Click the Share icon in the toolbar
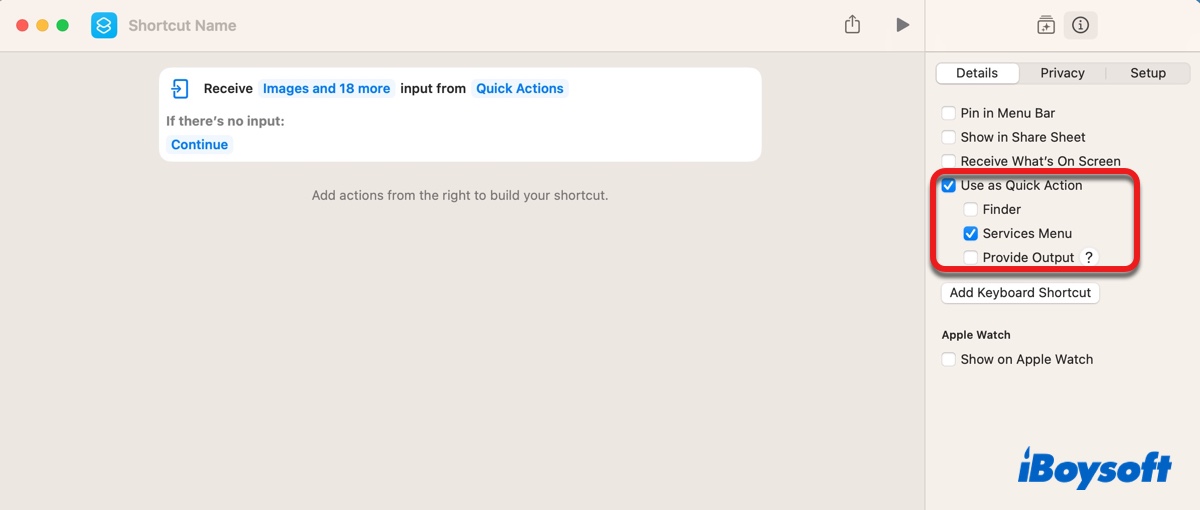1200x510 pixels. [x=852, y=25]
